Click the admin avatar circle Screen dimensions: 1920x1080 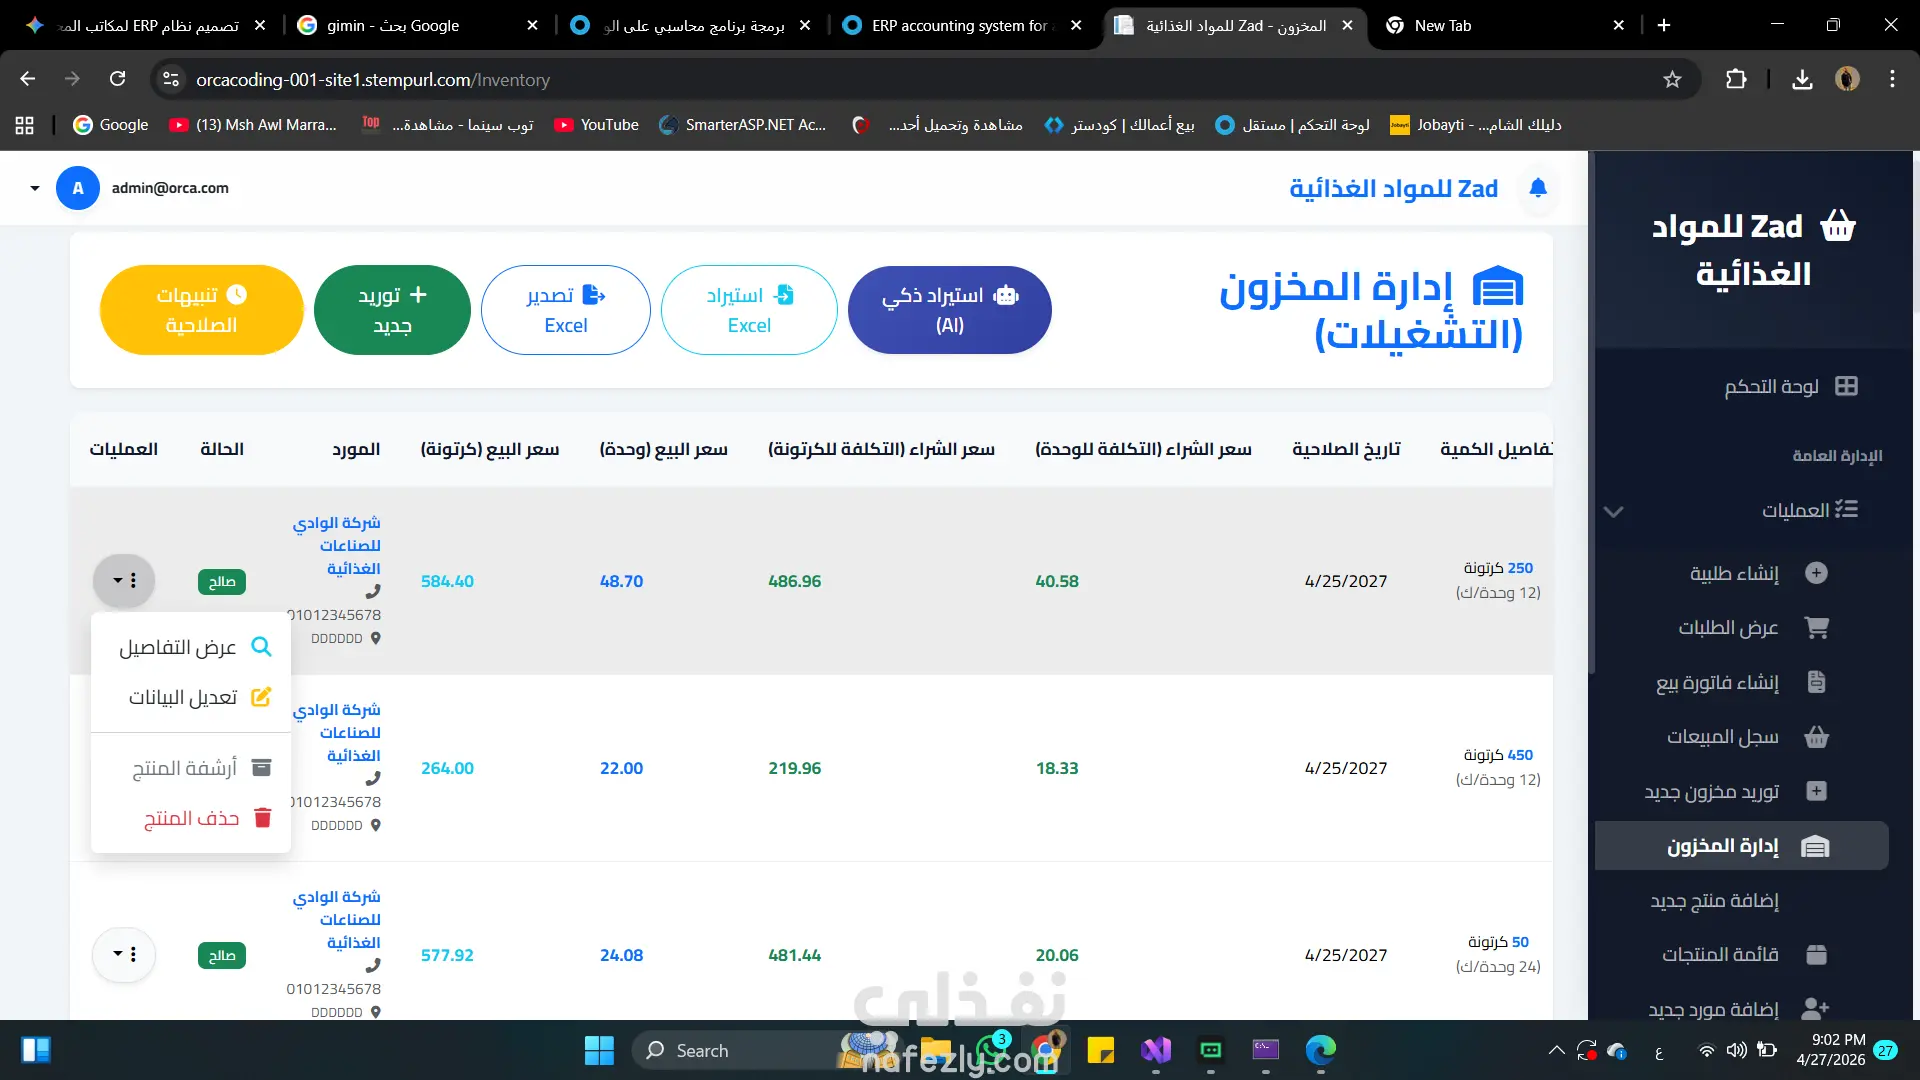78,188
